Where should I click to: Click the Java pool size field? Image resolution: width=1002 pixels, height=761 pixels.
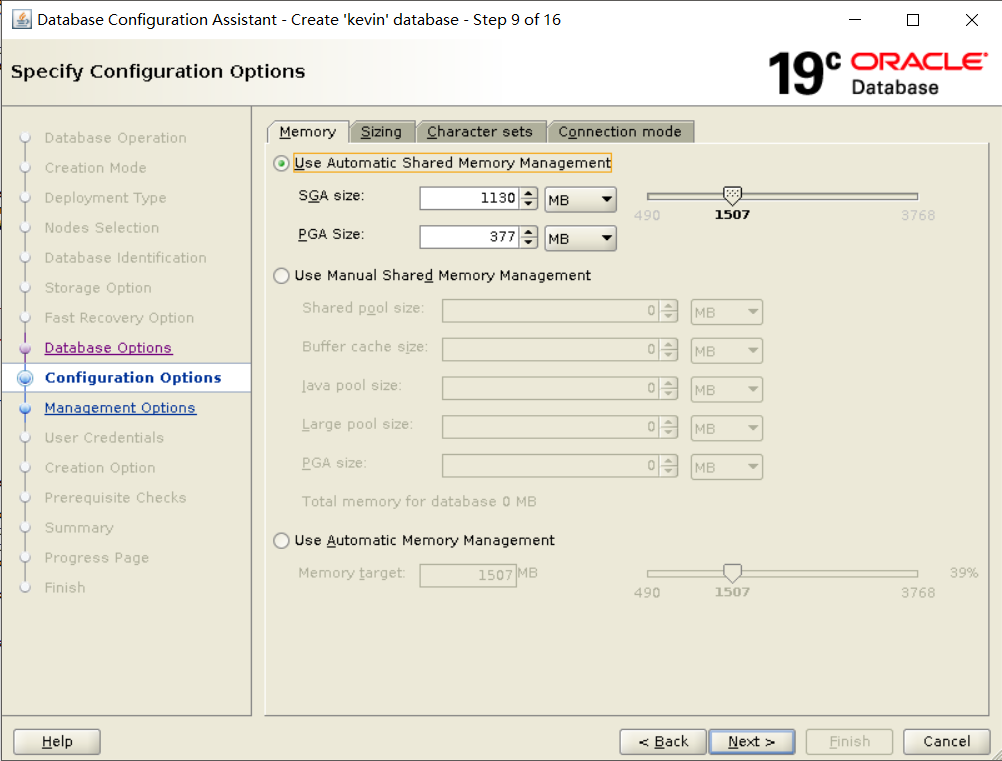[551, 388]
